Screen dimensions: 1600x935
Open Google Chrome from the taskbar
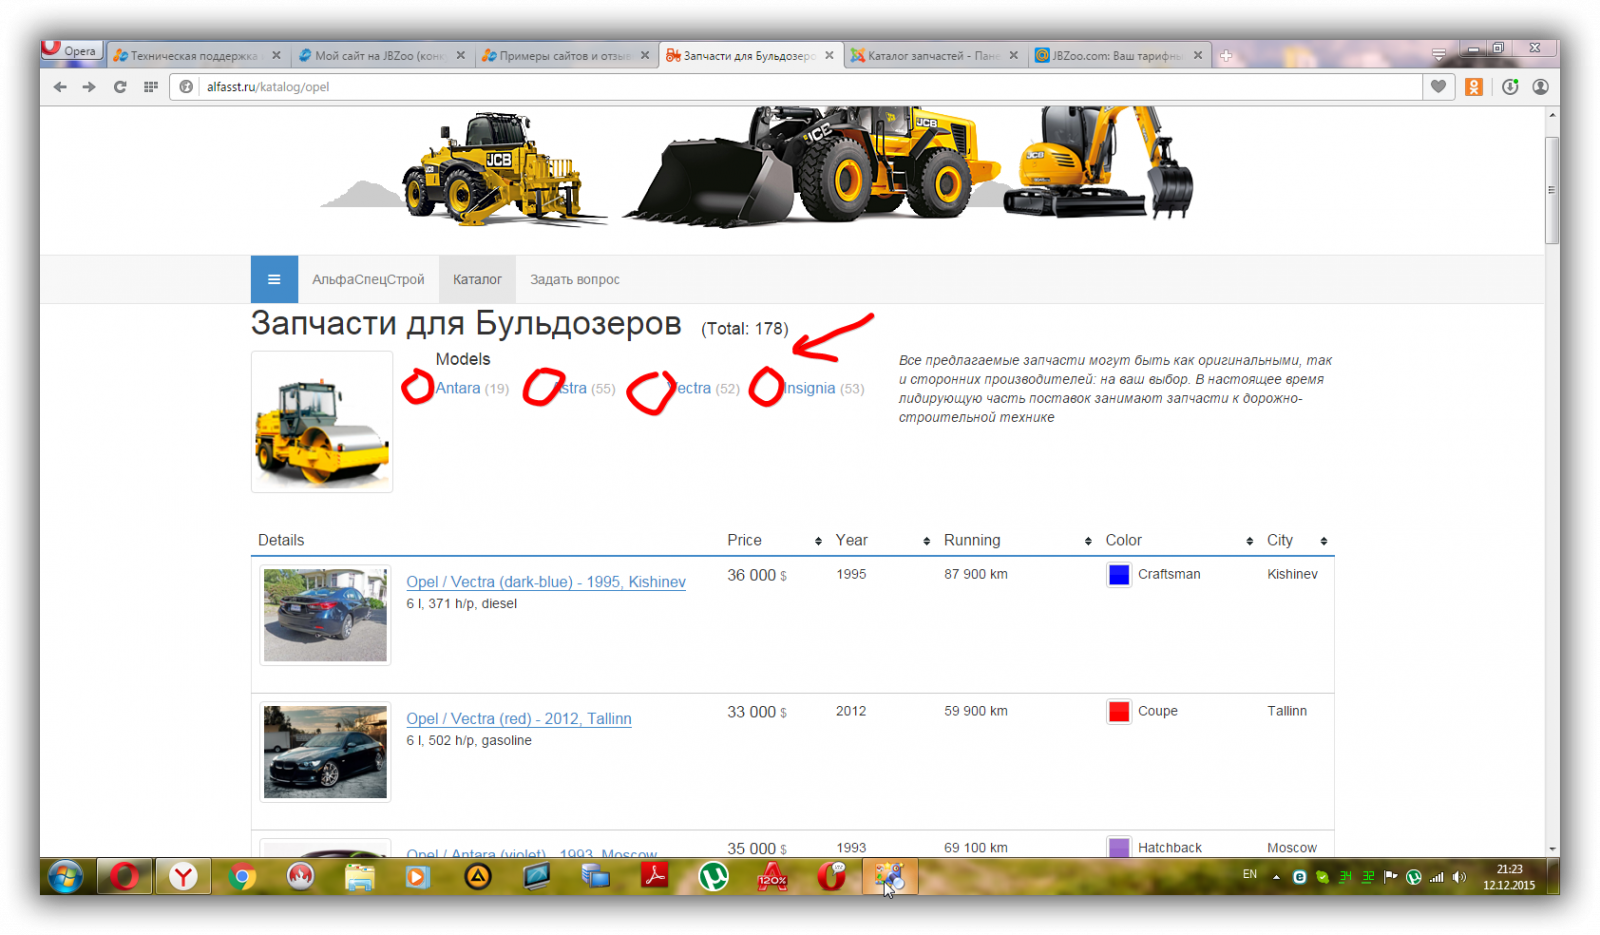coord(241,877)
